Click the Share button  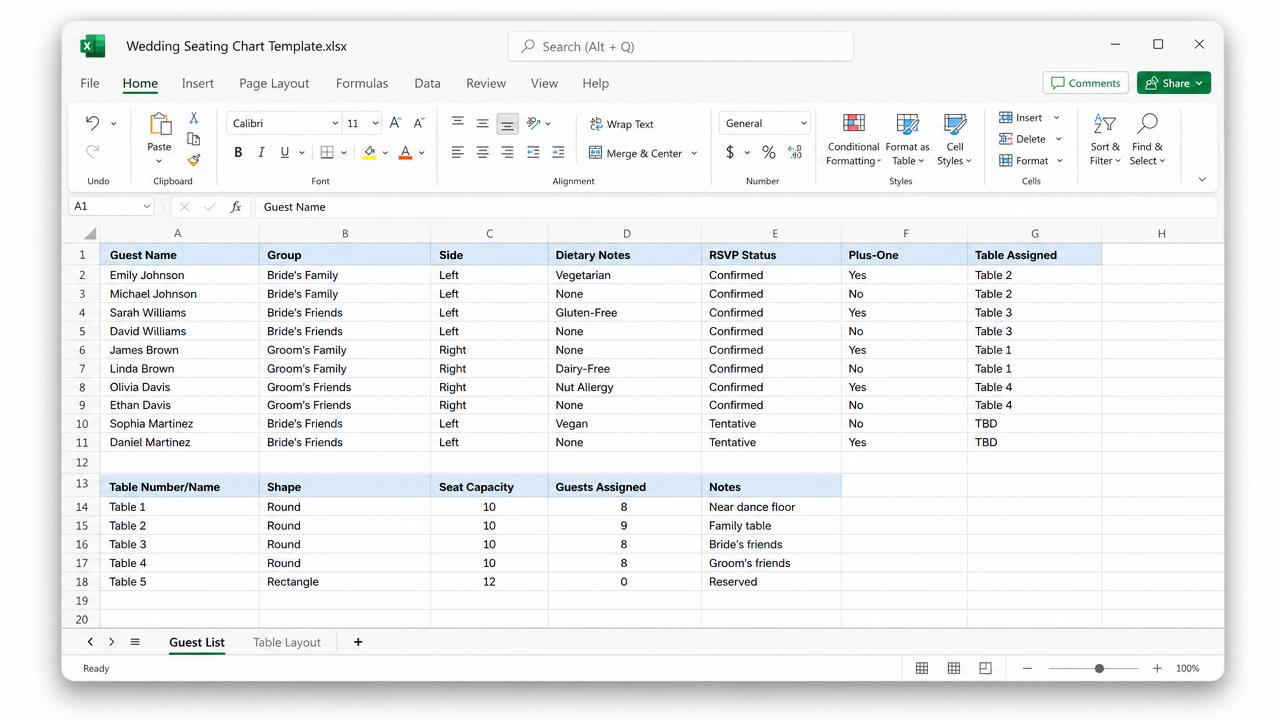[1174, 83]
